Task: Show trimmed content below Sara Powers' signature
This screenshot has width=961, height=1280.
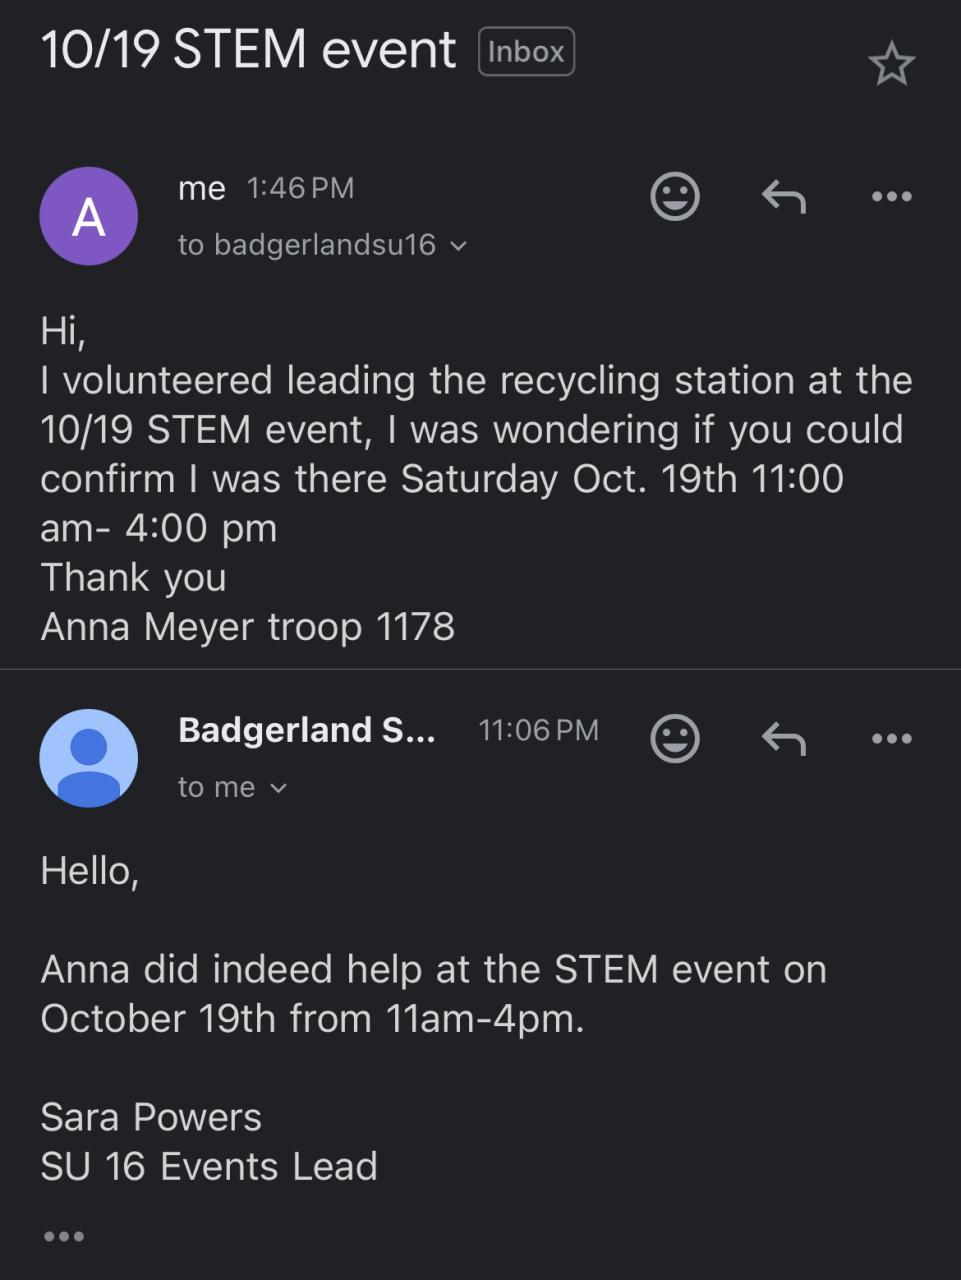Action: tap(64, 1237)
